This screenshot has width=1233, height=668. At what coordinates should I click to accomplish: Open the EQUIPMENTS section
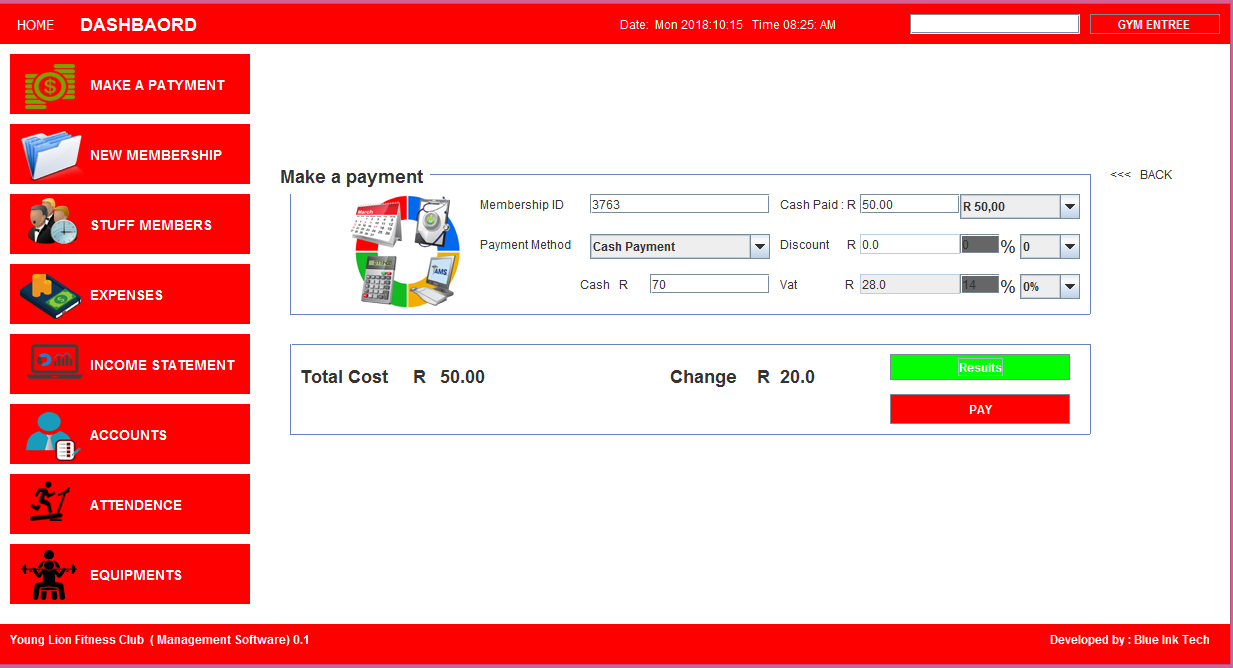pyautogui.click(x=130, y=574)
